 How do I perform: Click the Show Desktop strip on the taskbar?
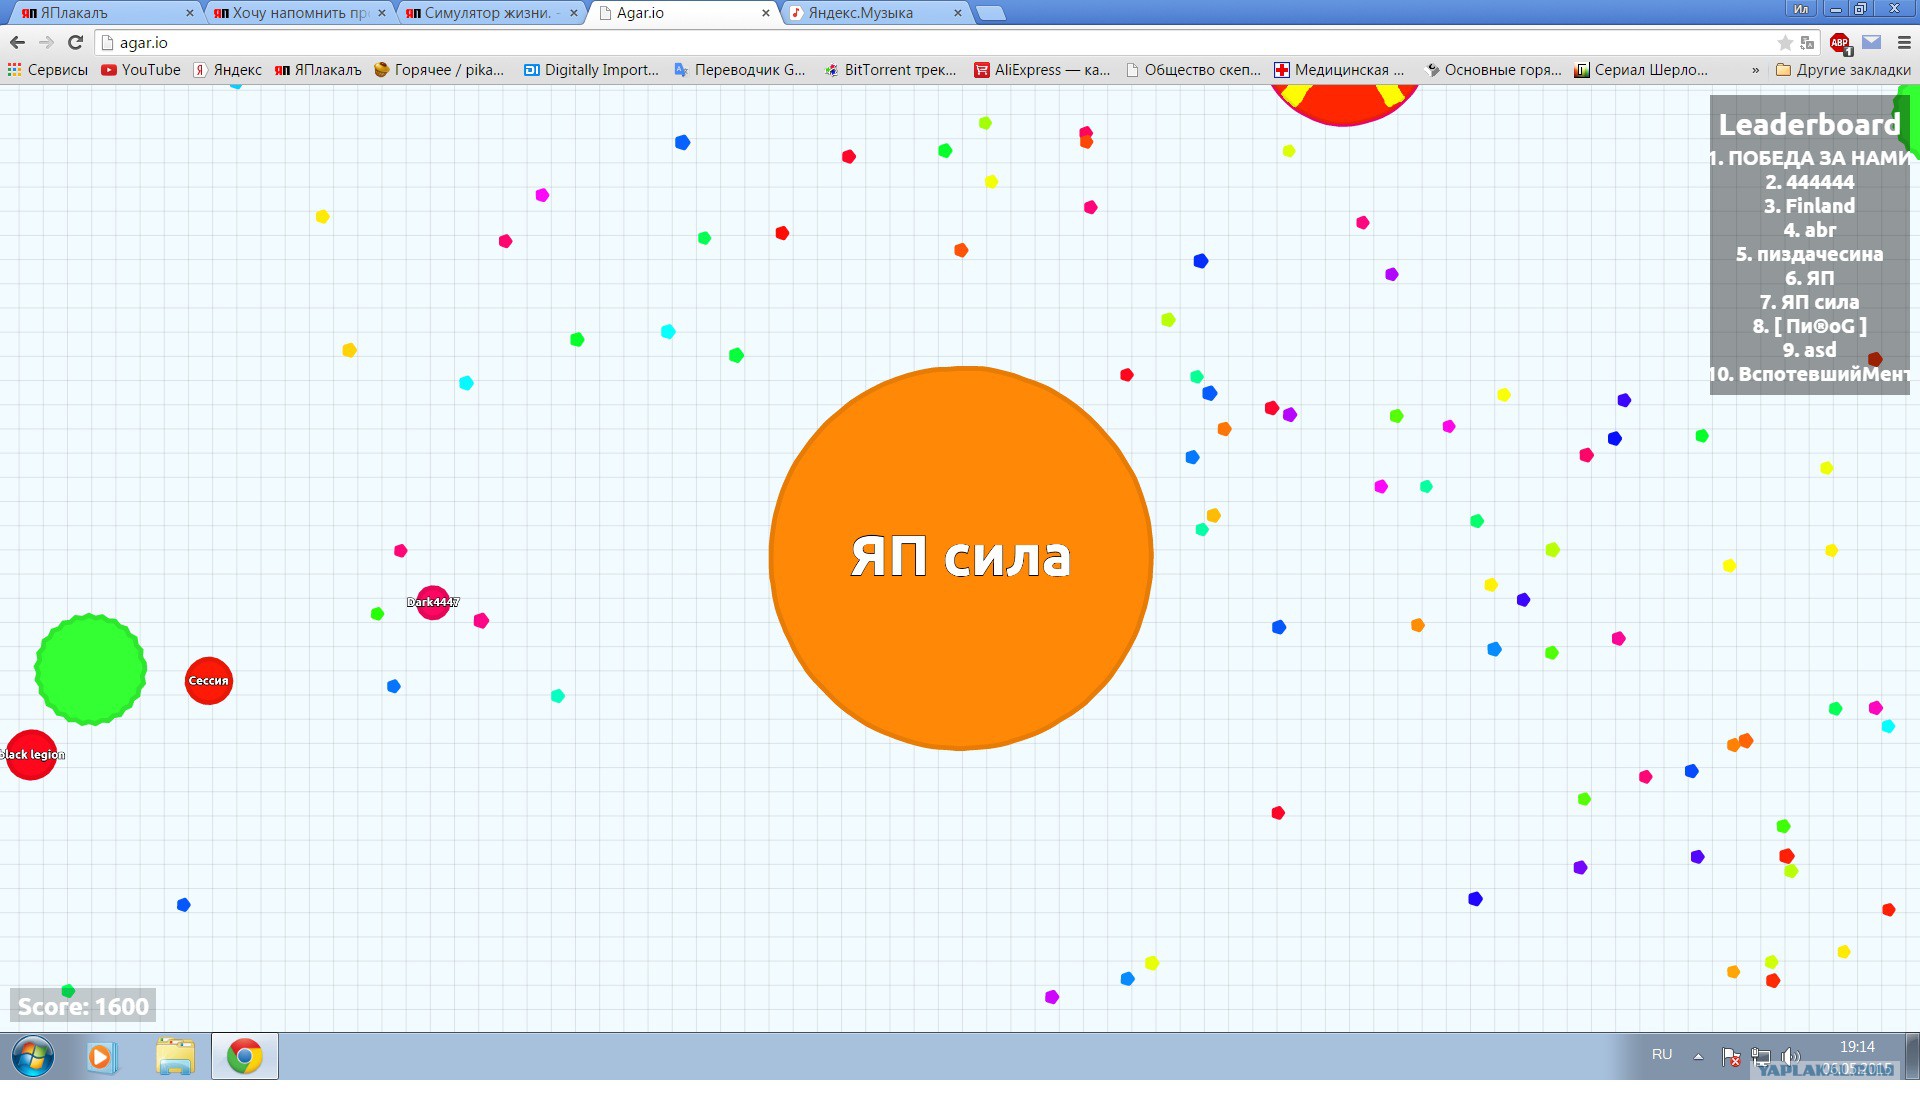click(1911, 1056)
